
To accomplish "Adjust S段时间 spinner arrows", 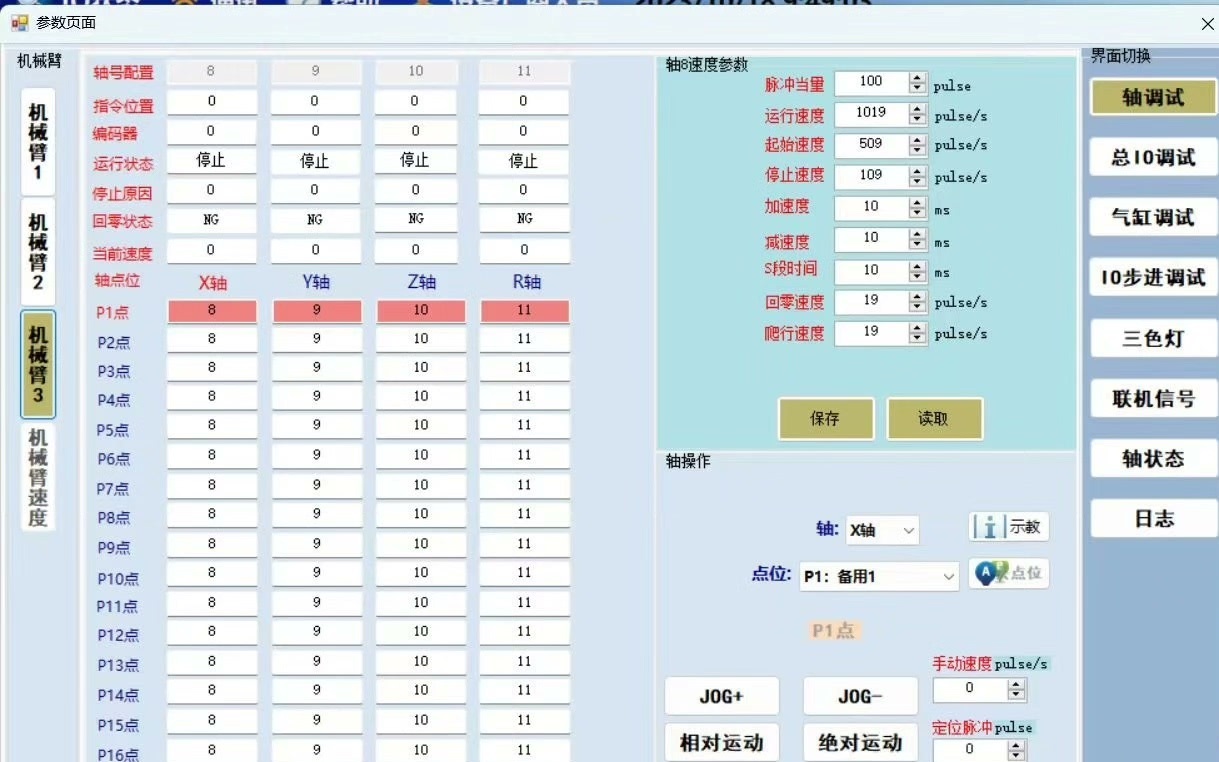I will (918, 271).
